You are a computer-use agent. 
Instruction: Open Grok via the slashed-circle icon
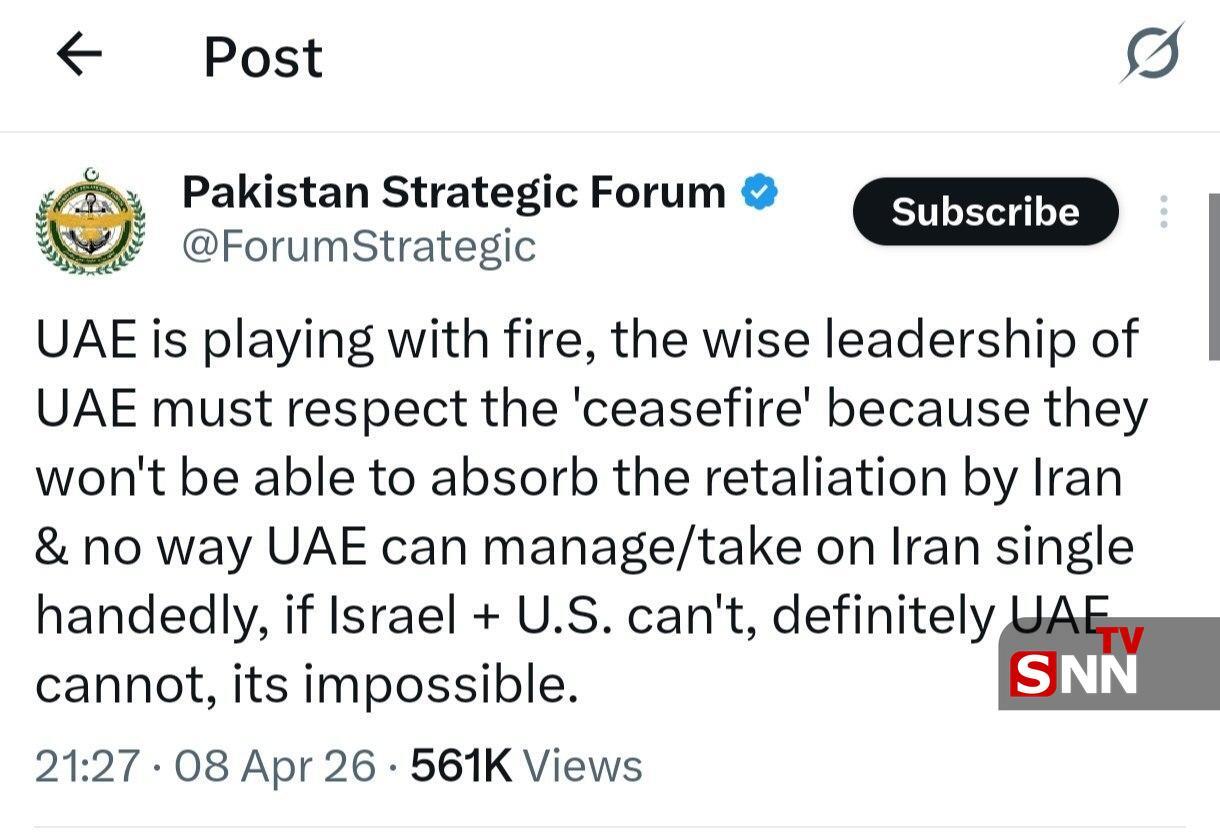click(x=1151, y=54)
